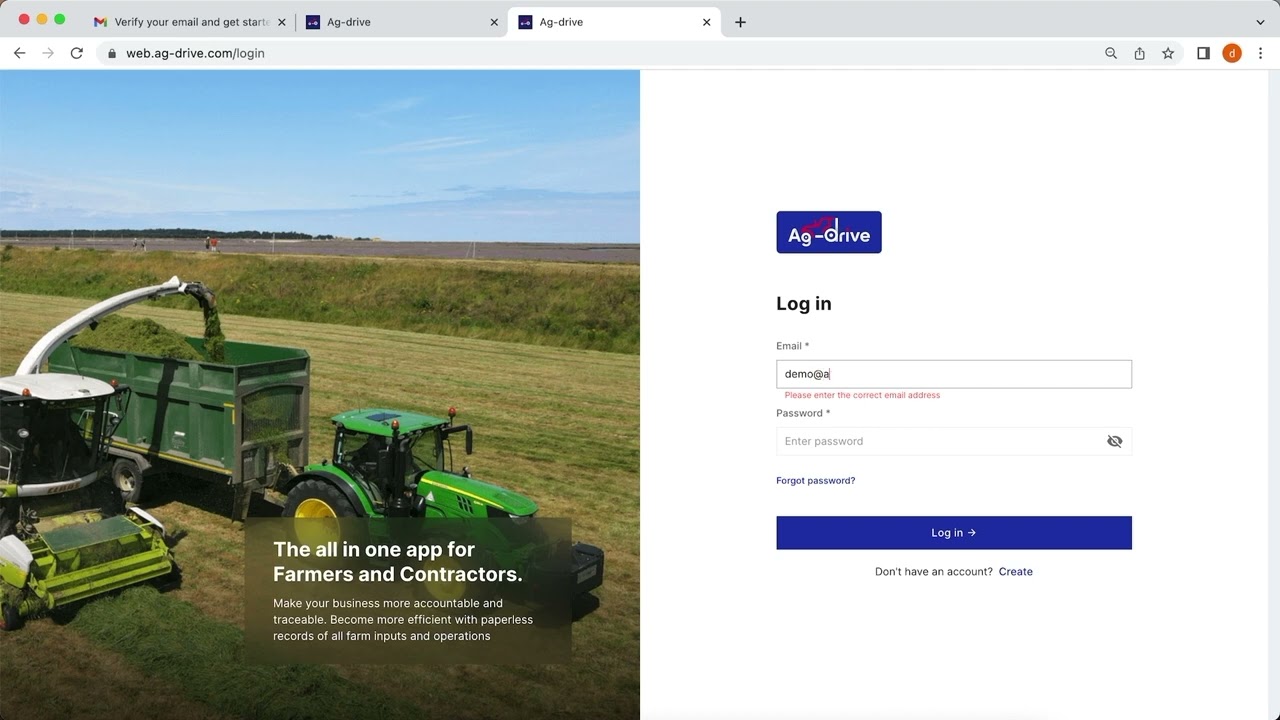Open the Chrome profile avatar
Screen dimensions: 1280x720
(1232, 53)
